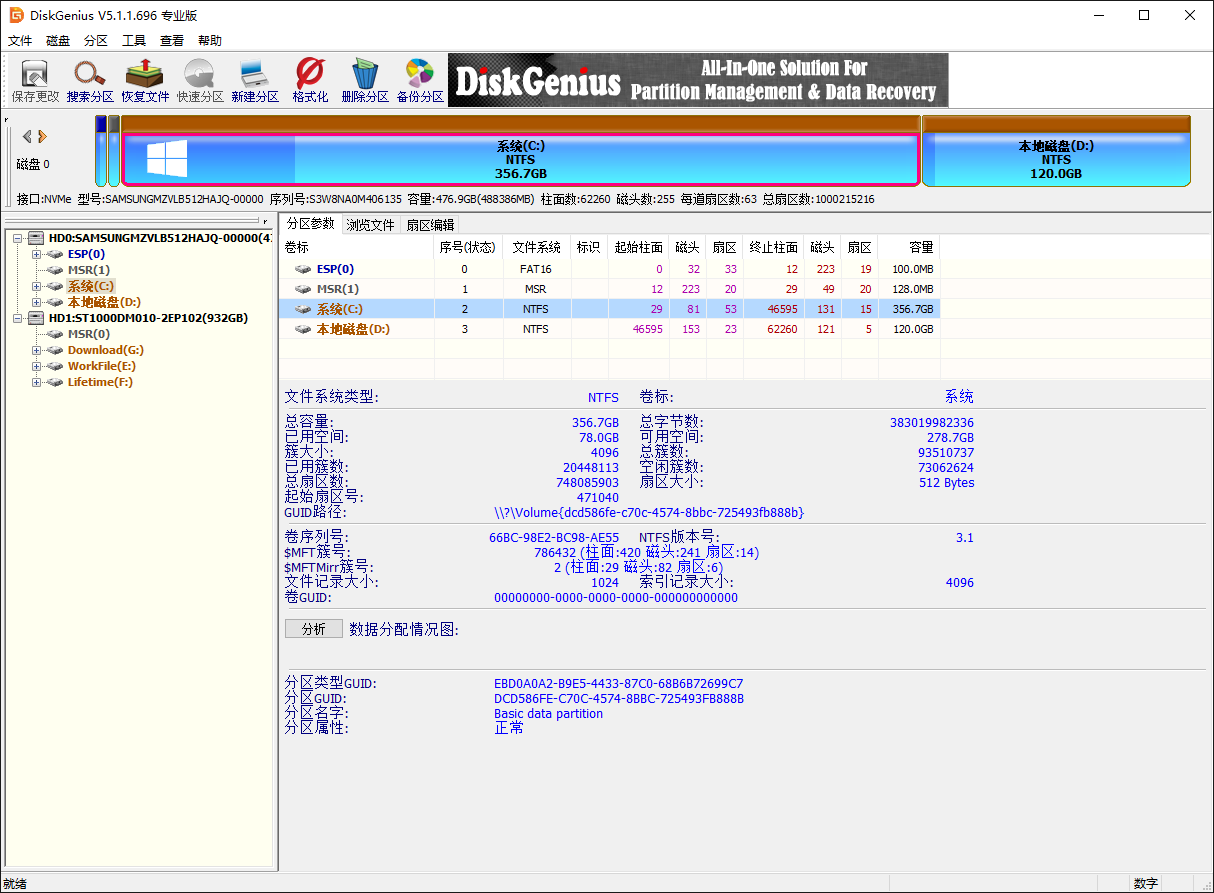
Task: Click the GUID path volume value
Action: (649, 512)
